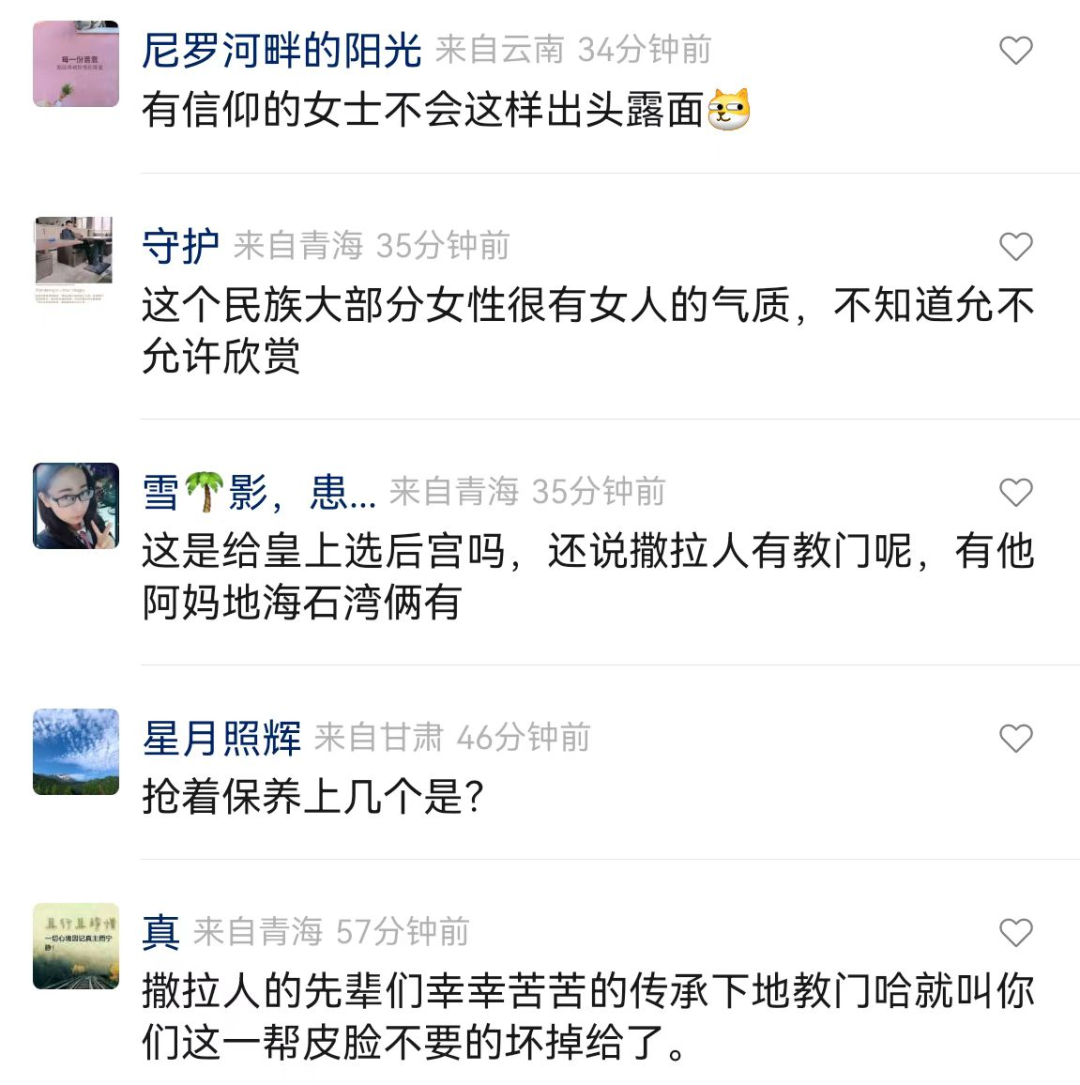Tap the girl avatar of 雪影
Image resolution: width=1080 pixels, height=1085 pixels.
tap(76, 505)
